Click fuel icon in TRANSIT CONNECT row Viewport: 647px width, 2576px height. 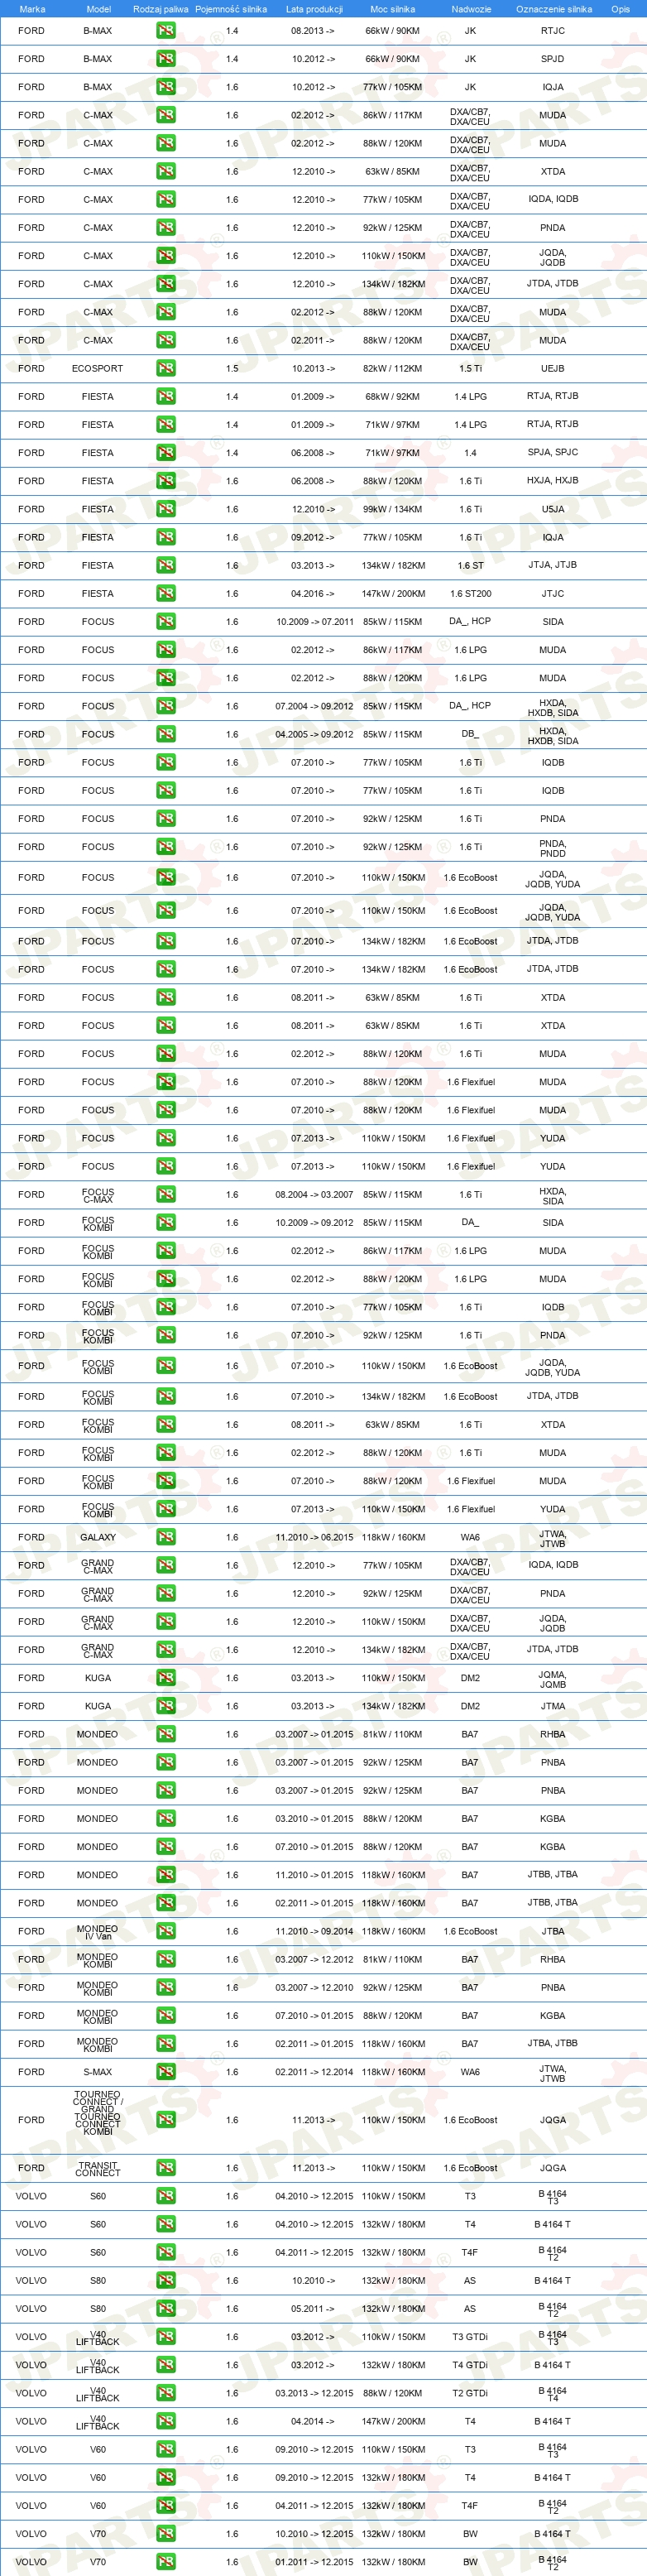pyautogui.click(x=166, y=2168)
